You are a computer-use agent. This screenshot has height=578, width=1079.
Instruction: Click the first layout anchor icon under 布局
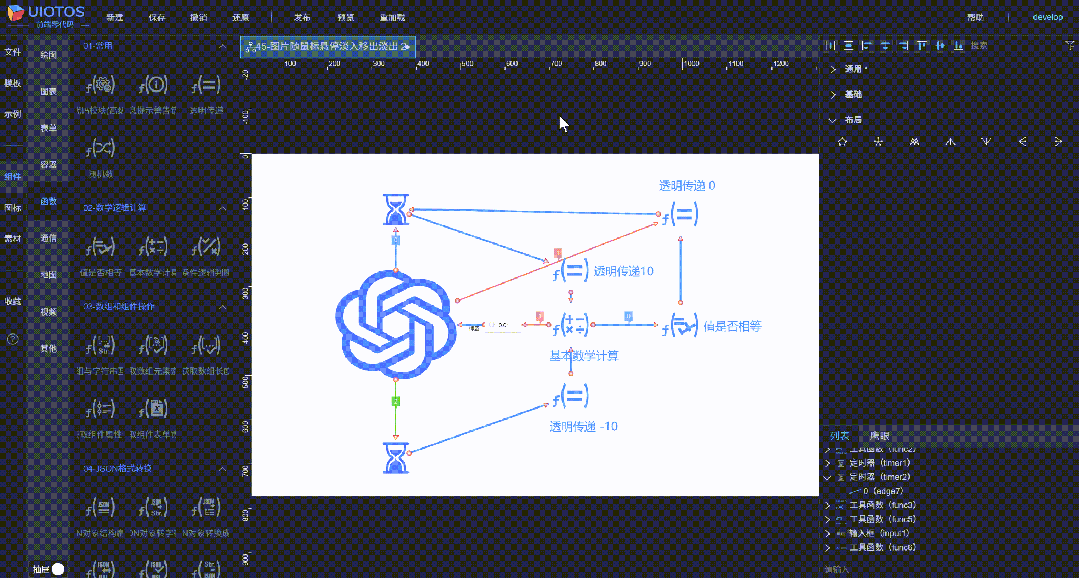point(842,142)
